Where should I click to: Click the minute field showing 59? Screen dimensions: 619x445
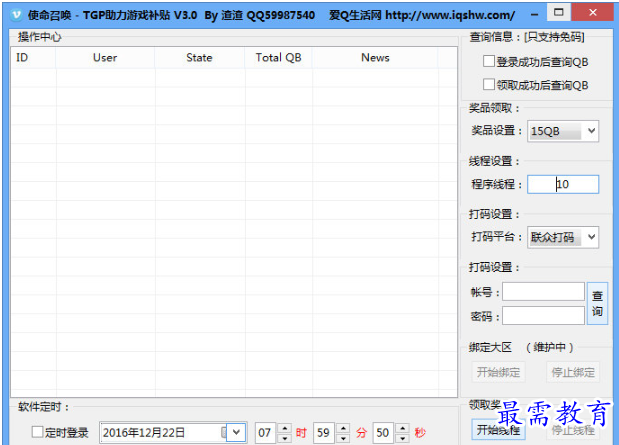(x=325, y=433)
